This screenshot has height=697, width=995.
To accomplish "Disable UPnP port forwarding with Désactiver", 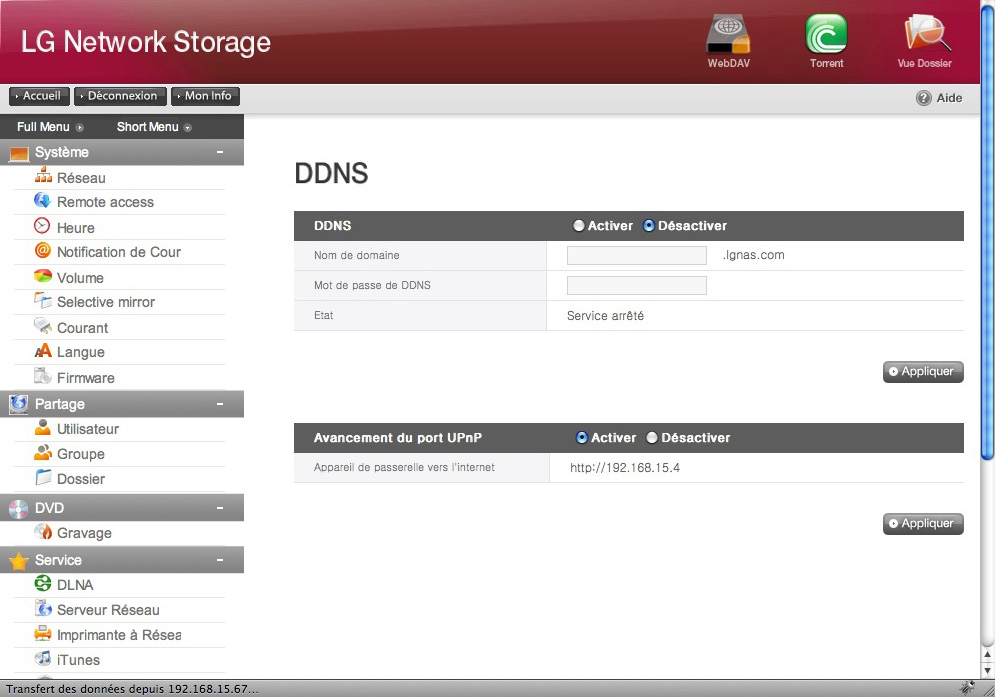I will tap(652, 438).
